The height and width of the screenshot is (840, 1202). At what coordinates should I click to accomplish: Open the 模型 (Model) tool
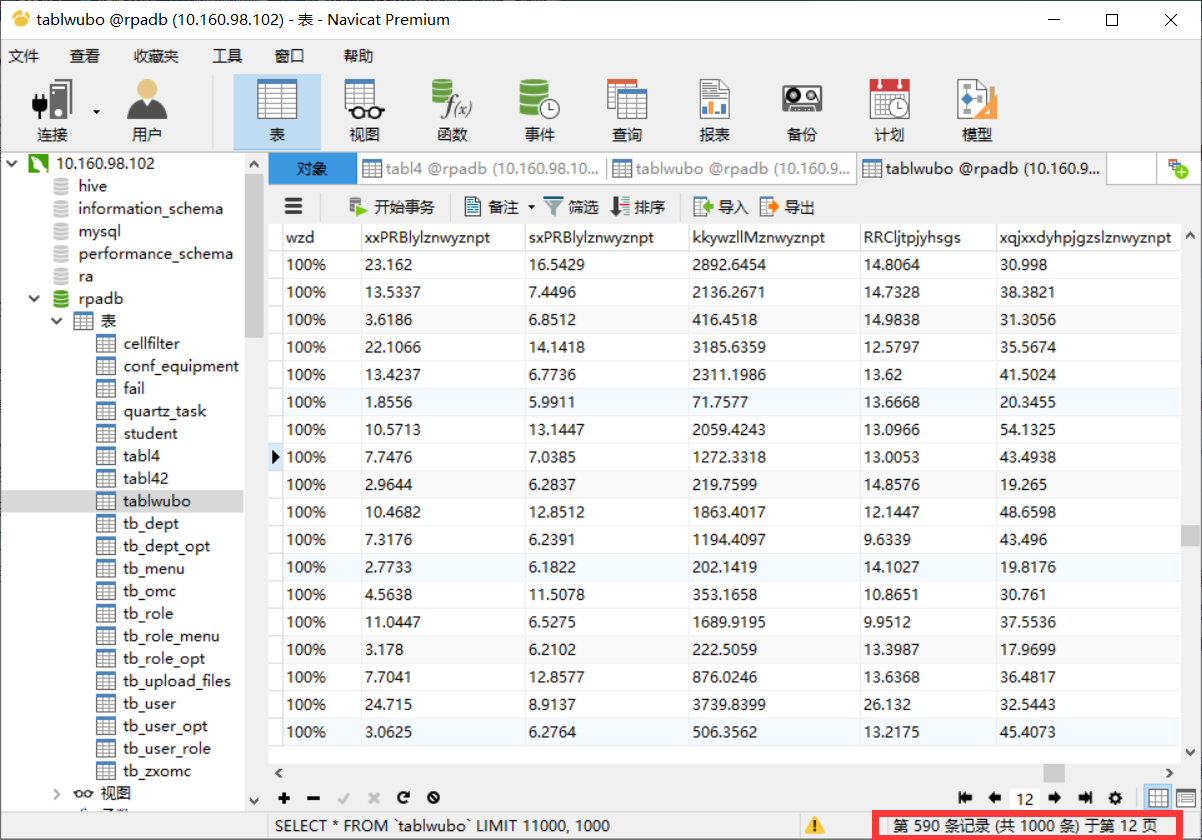[975, 108]
